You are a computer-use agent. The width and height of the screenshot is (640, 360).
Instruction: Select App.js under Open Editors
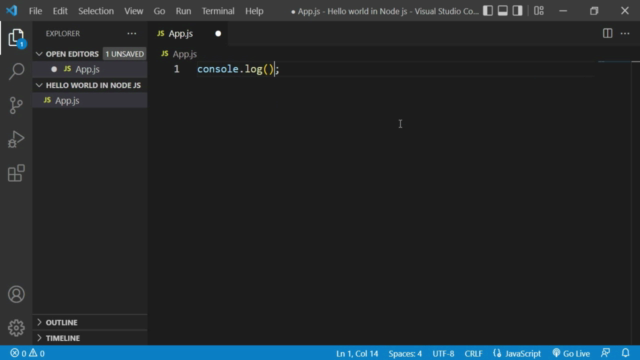(90, 69)
